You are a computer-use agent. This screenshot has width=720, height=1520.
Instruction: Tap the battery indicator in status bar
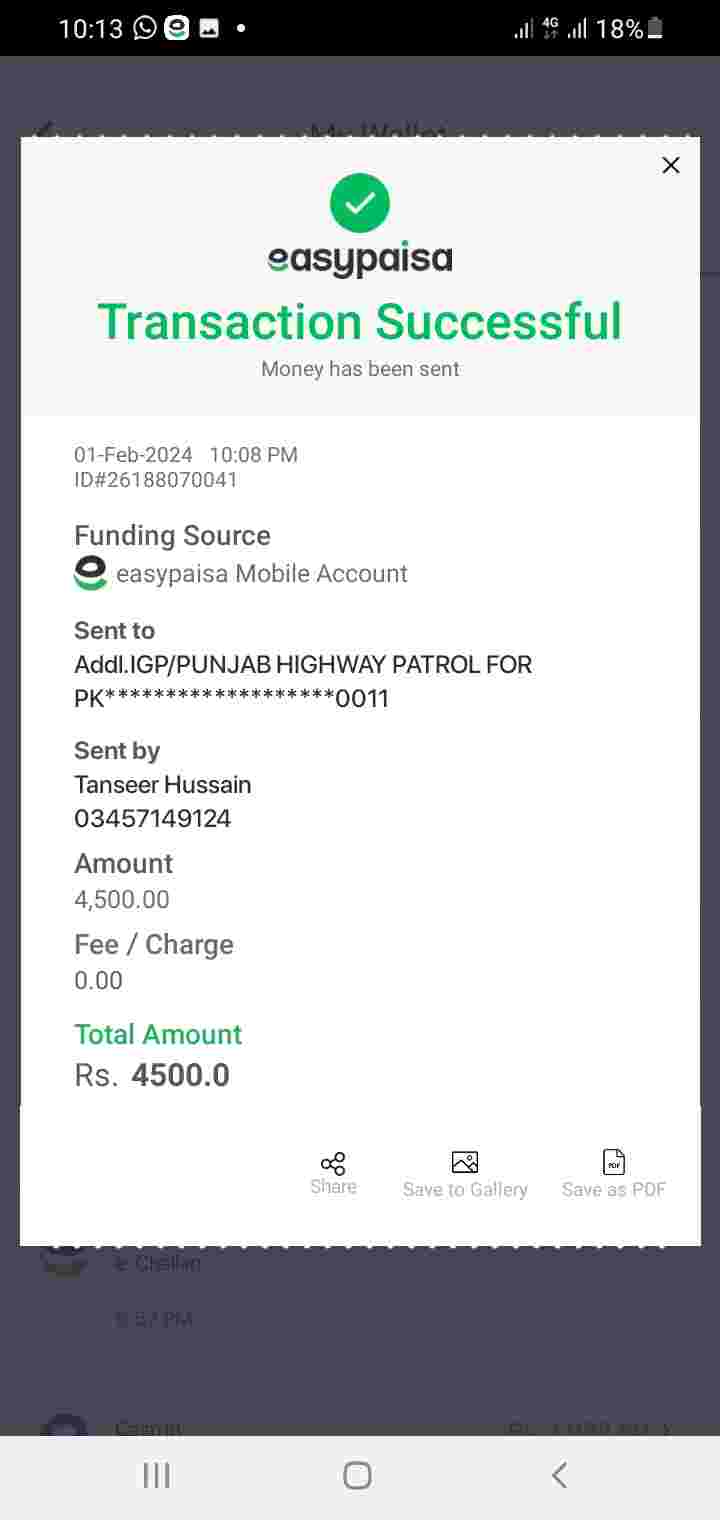(655, 28)
